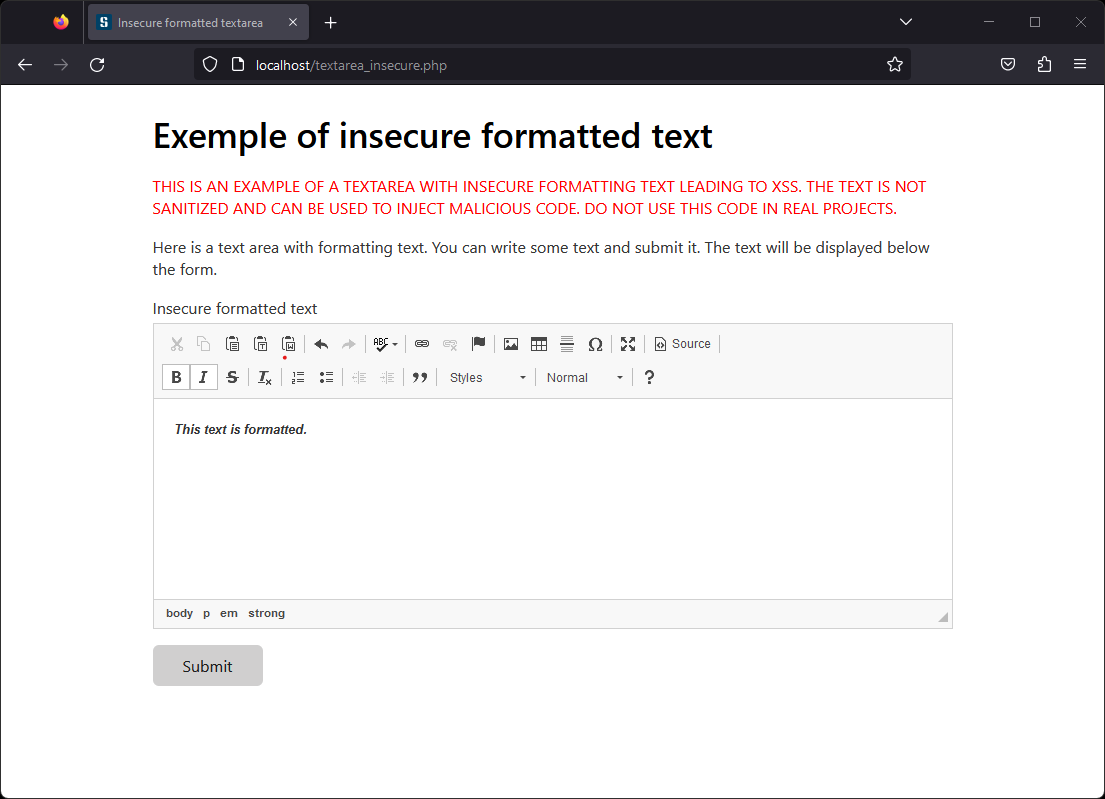Toggle block quote formatting
Image resolution: width=1105 pixels, height=799 pixels.
pos(420,377)
